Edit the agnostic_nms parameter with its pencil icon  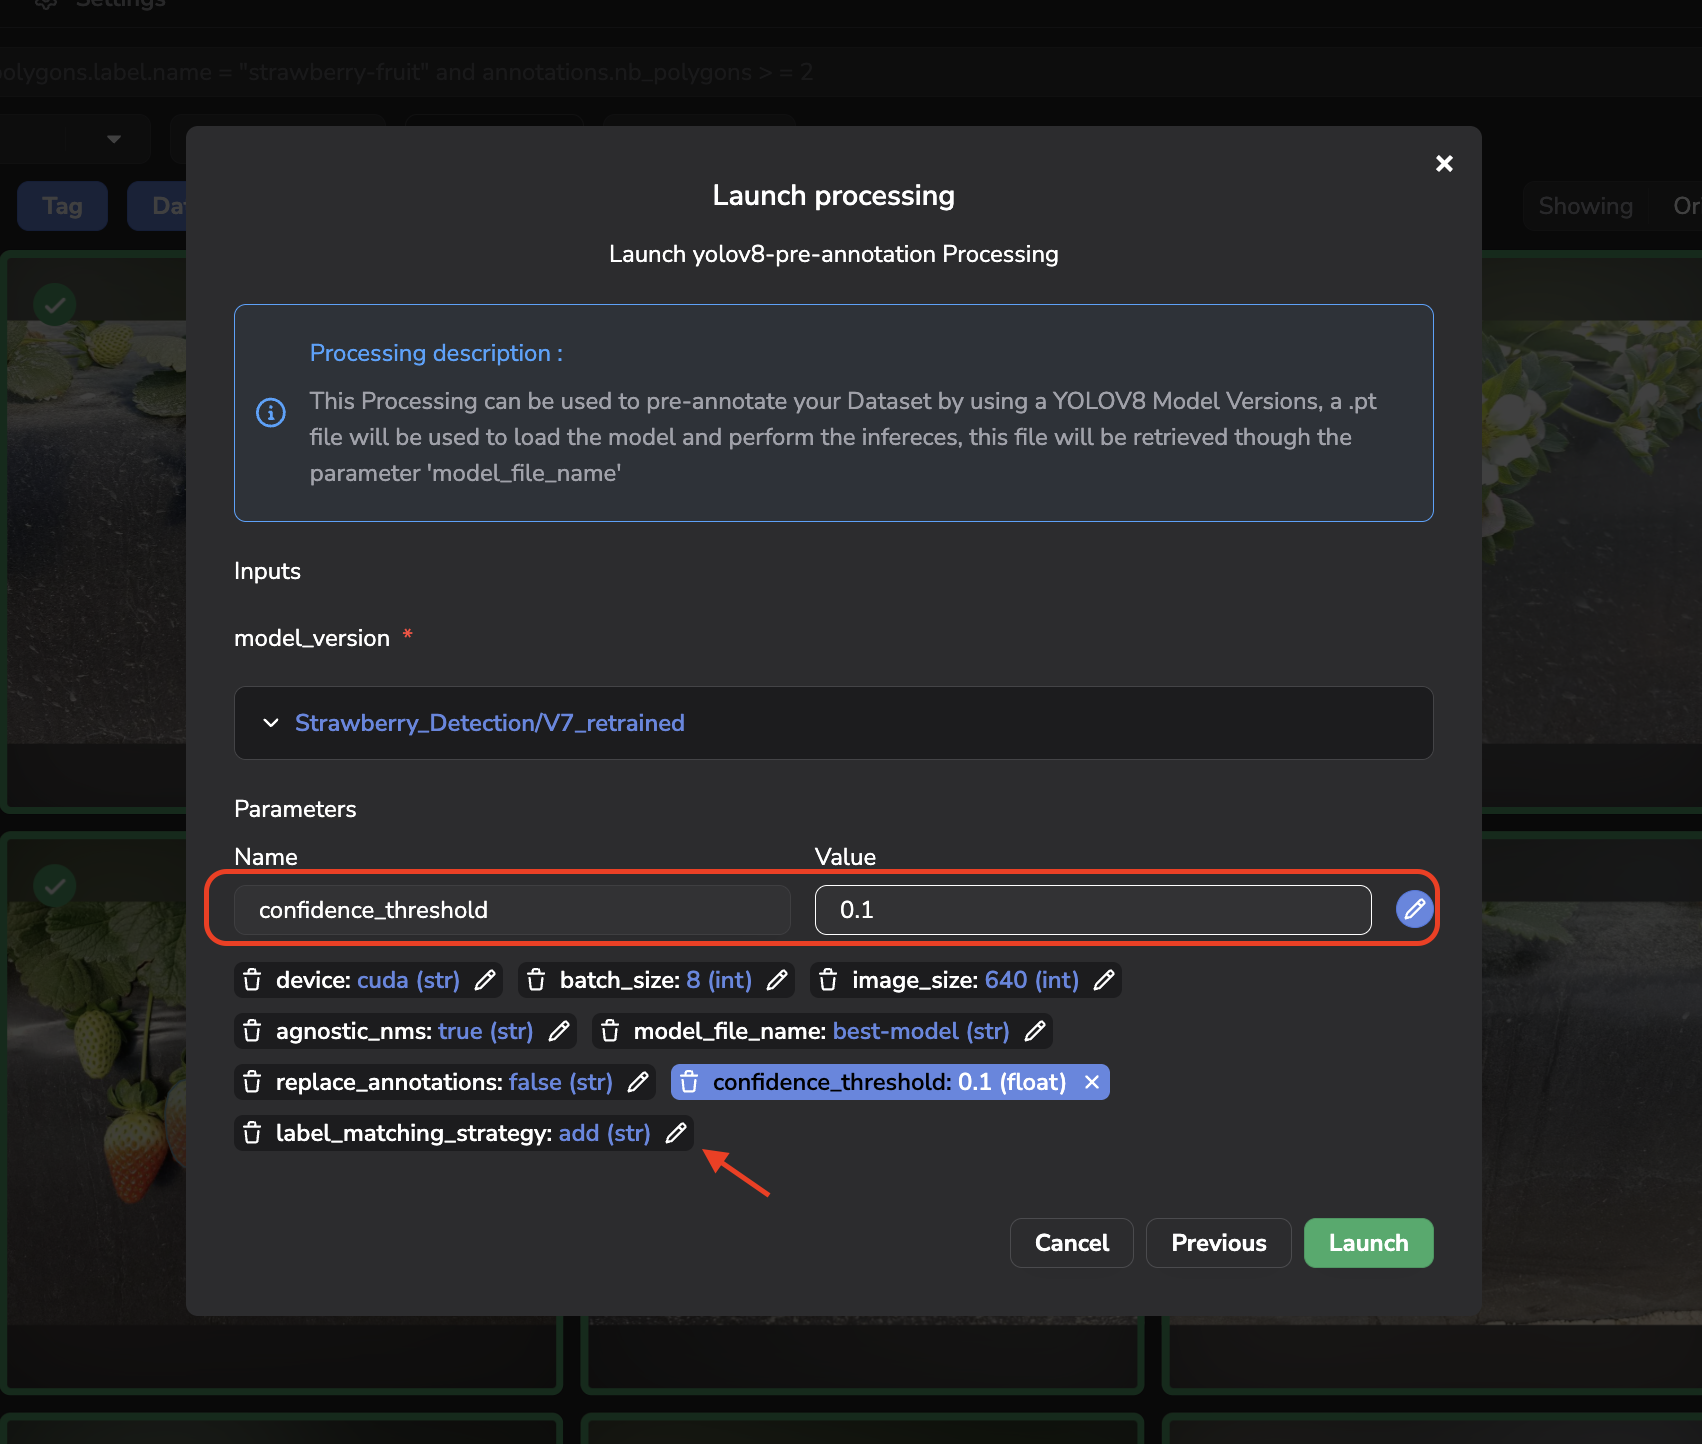(559, 1031)
